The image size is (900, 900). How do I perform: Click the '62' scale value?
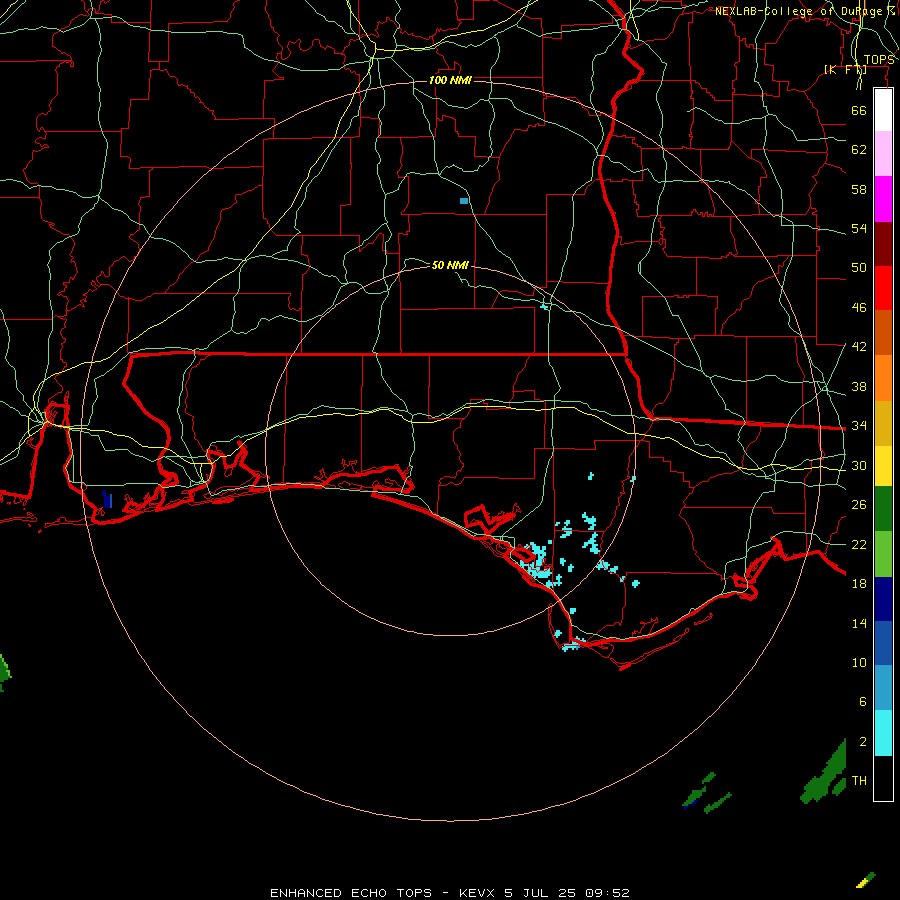pyautogui.click(x=859, y=150)
